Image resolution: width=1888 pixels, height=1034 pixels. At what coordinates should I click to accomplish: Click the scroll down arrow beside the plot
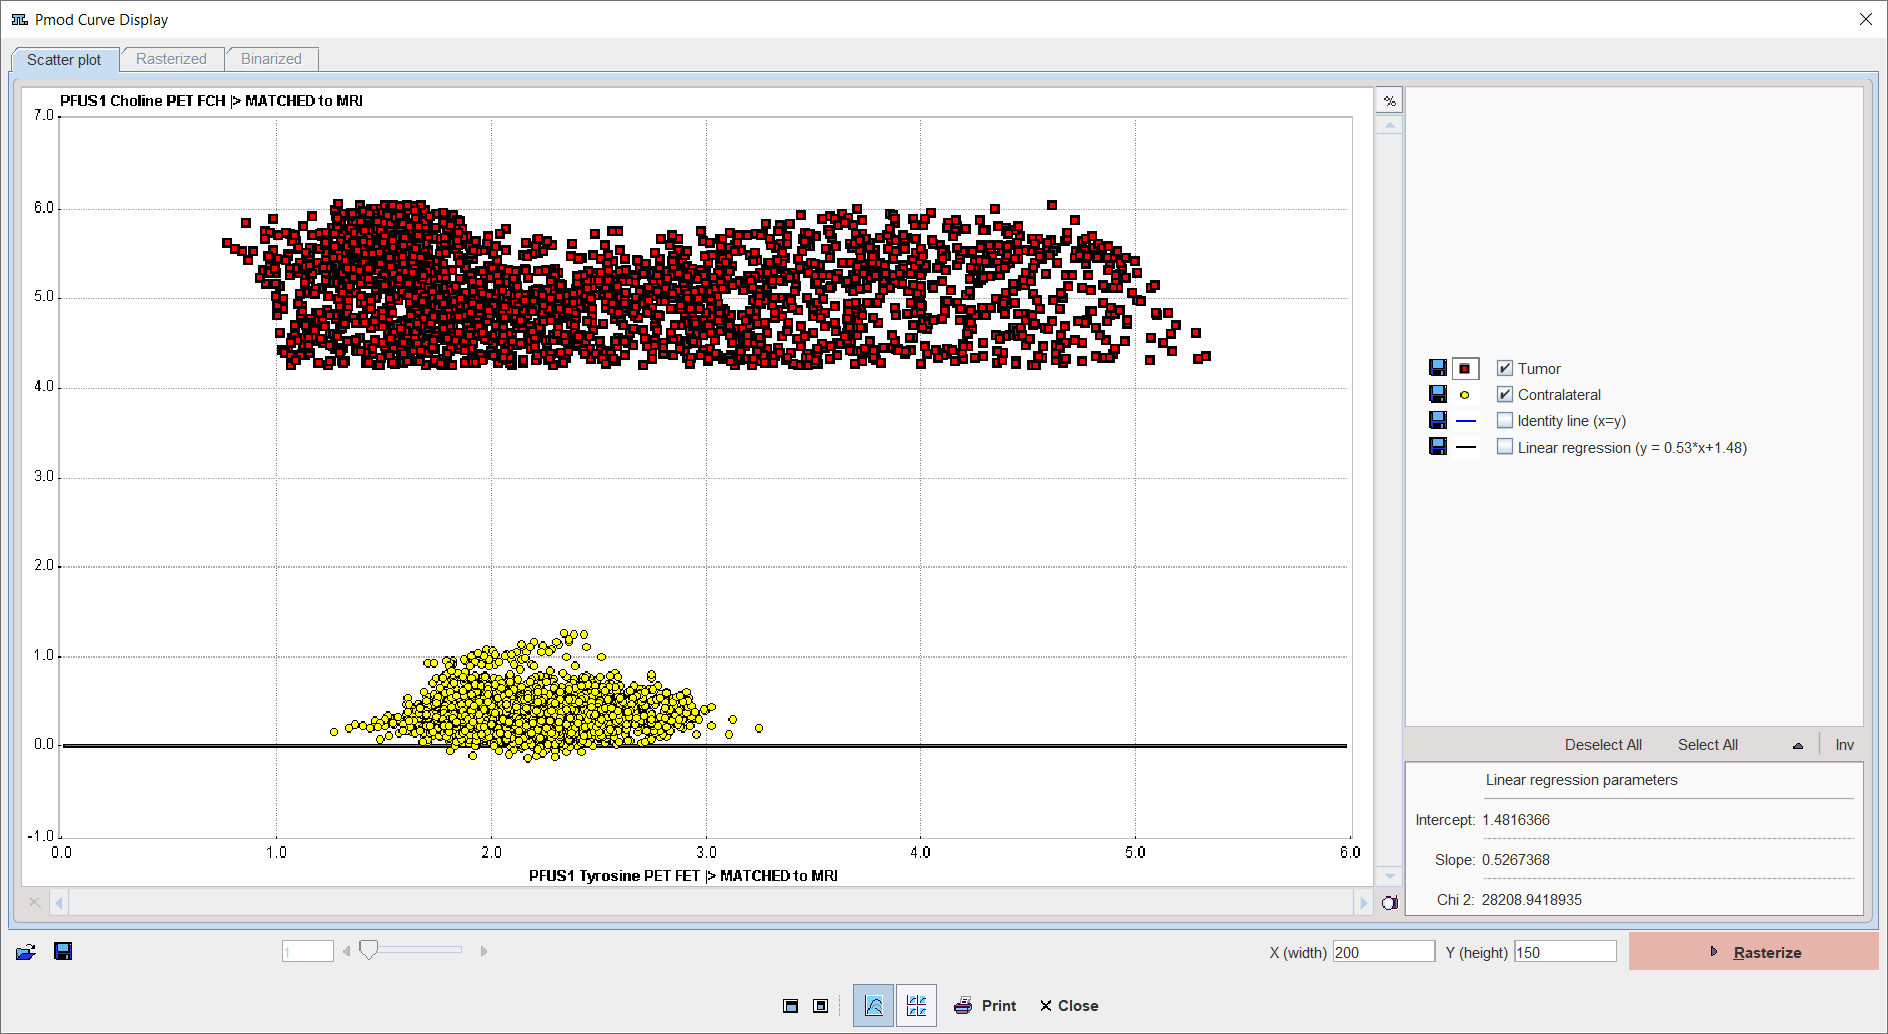[1389, 875]
